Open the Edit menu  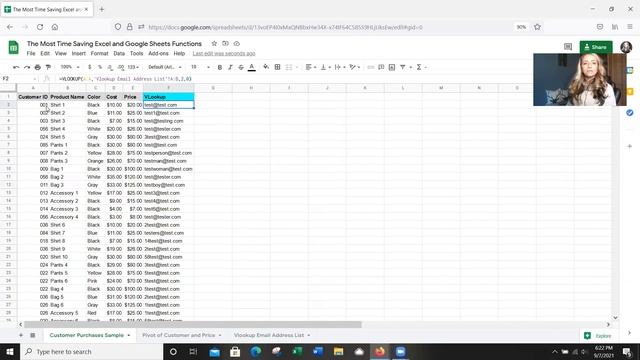[45, 53]
